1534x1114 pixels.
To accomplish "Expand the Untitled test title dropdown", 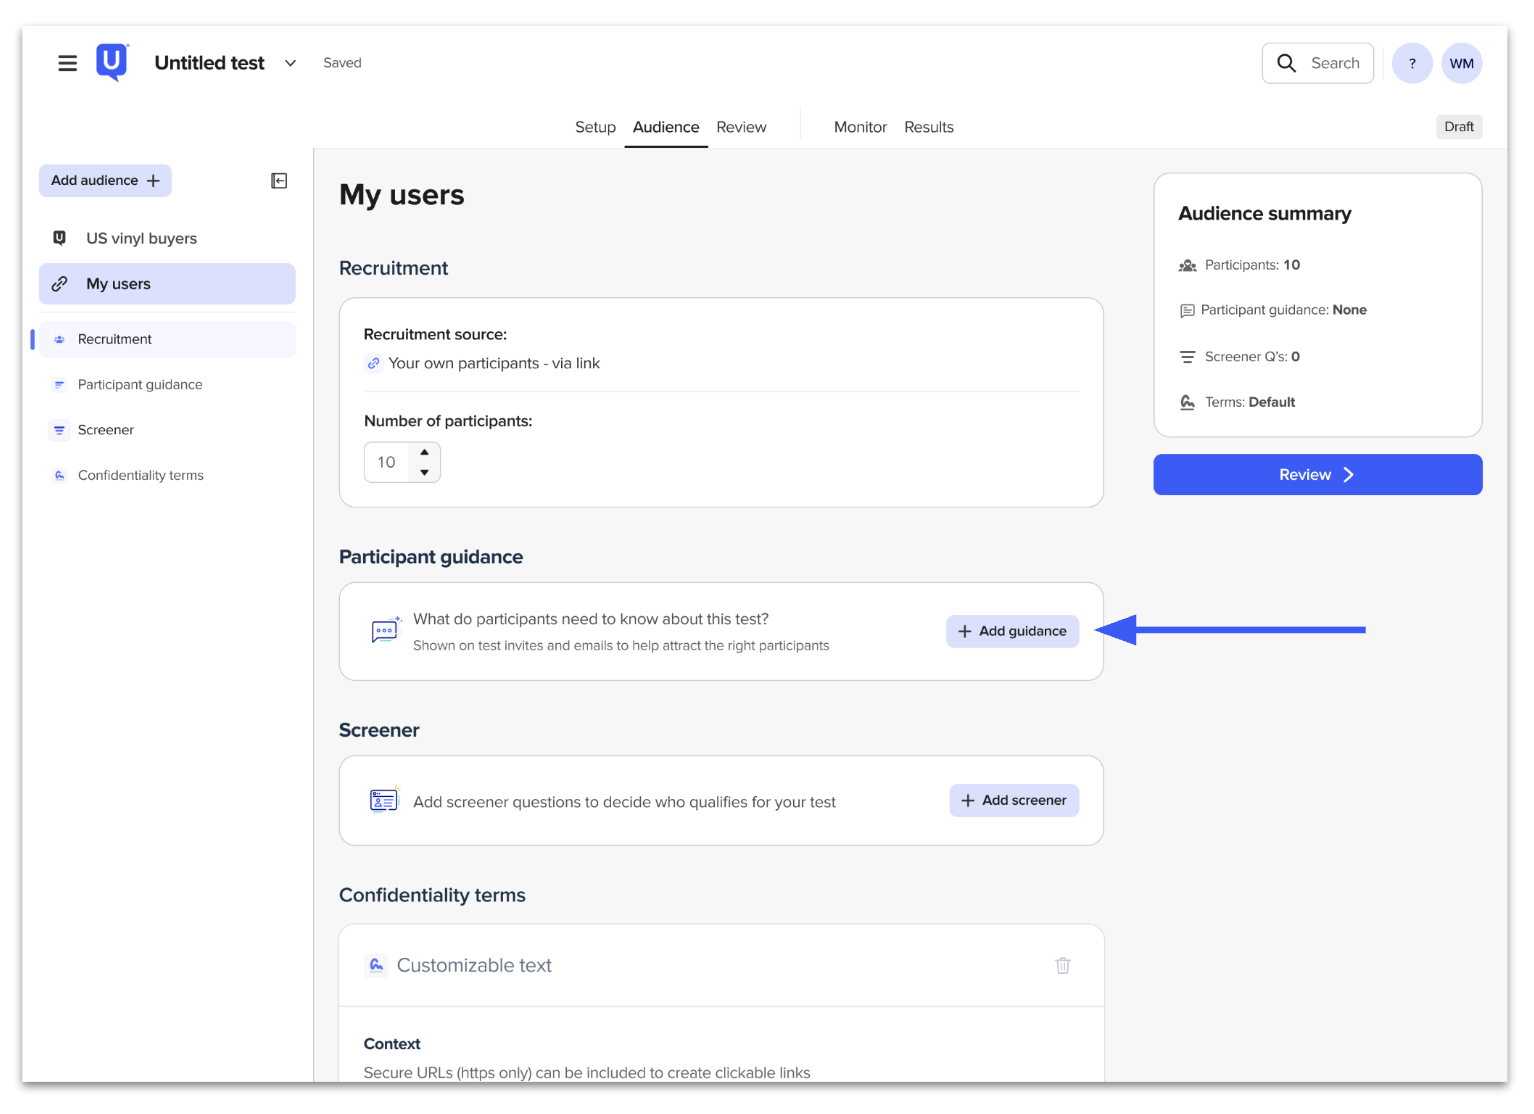I will click(290, 63).
